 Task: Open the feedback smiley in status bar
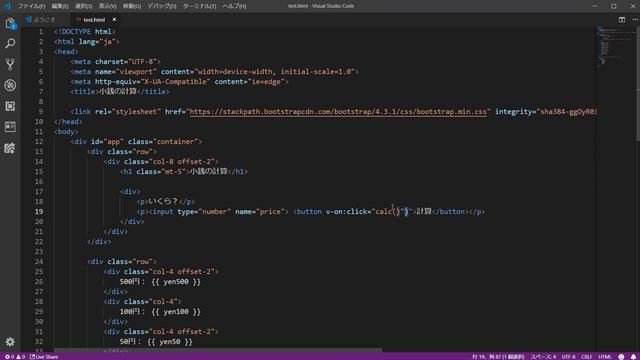point(621,357)
